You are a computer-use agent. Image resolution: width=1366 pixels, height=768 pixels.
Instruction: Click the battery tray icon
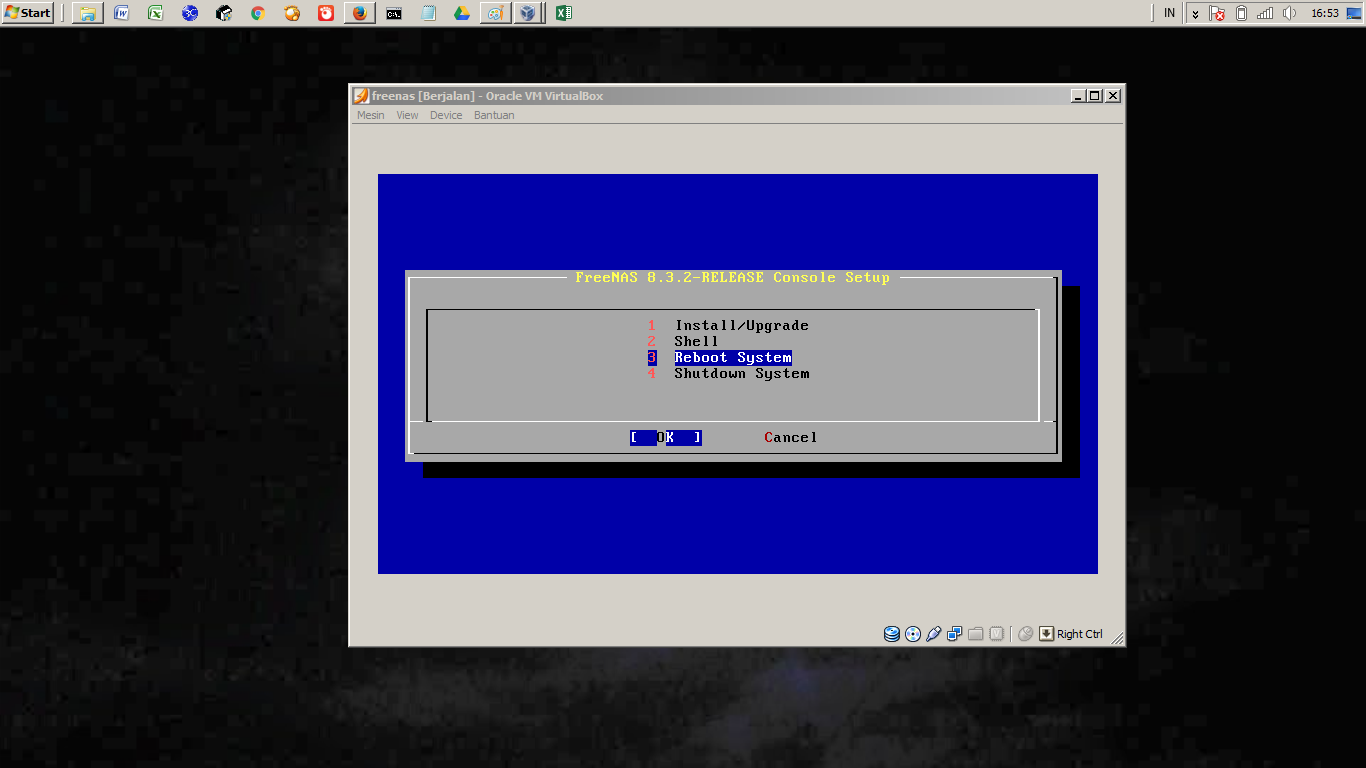click(1242, 13)
